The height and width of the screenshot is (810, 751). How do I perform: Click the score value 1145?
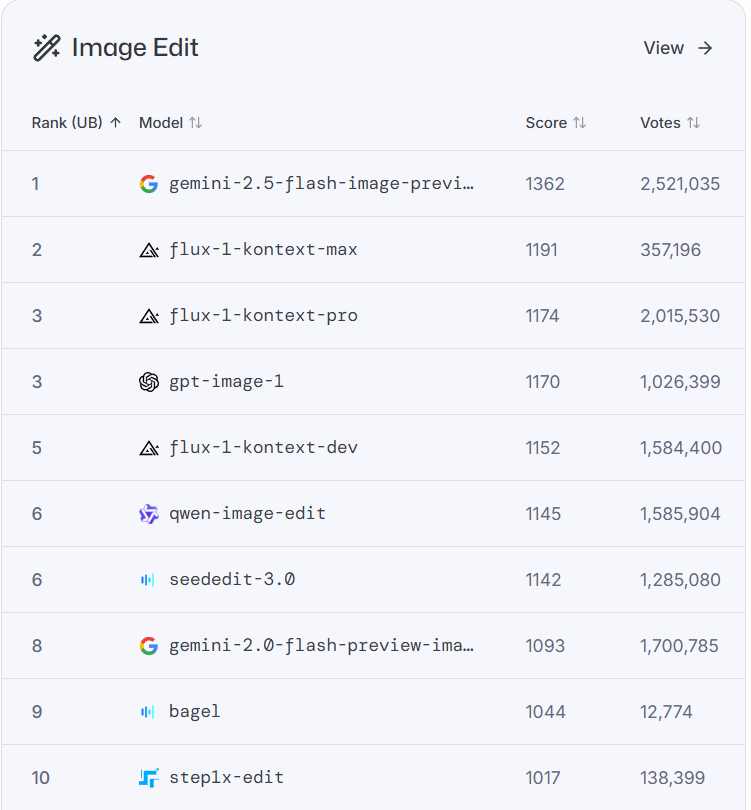point(543,514)
